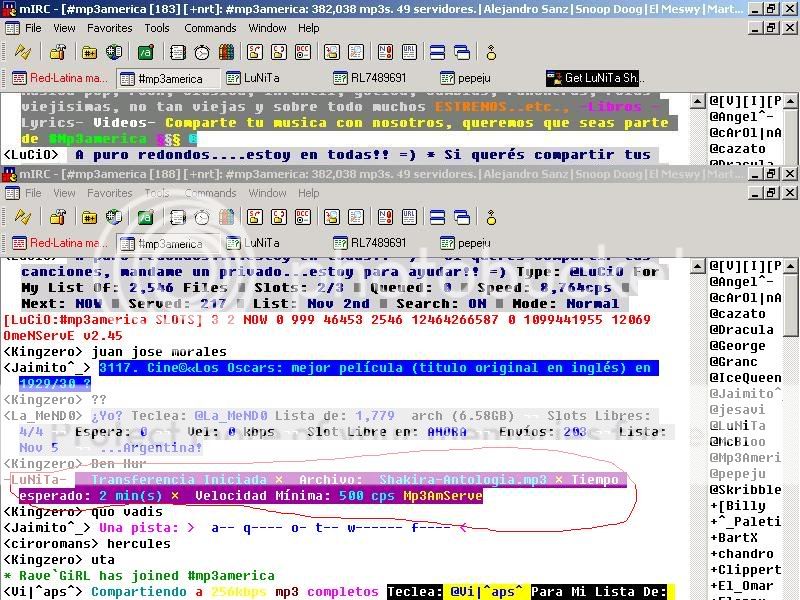Screen dimensions: 800x600
Task: Open Favorites globe icon in upper toolbar
Action: coord(114,52)
